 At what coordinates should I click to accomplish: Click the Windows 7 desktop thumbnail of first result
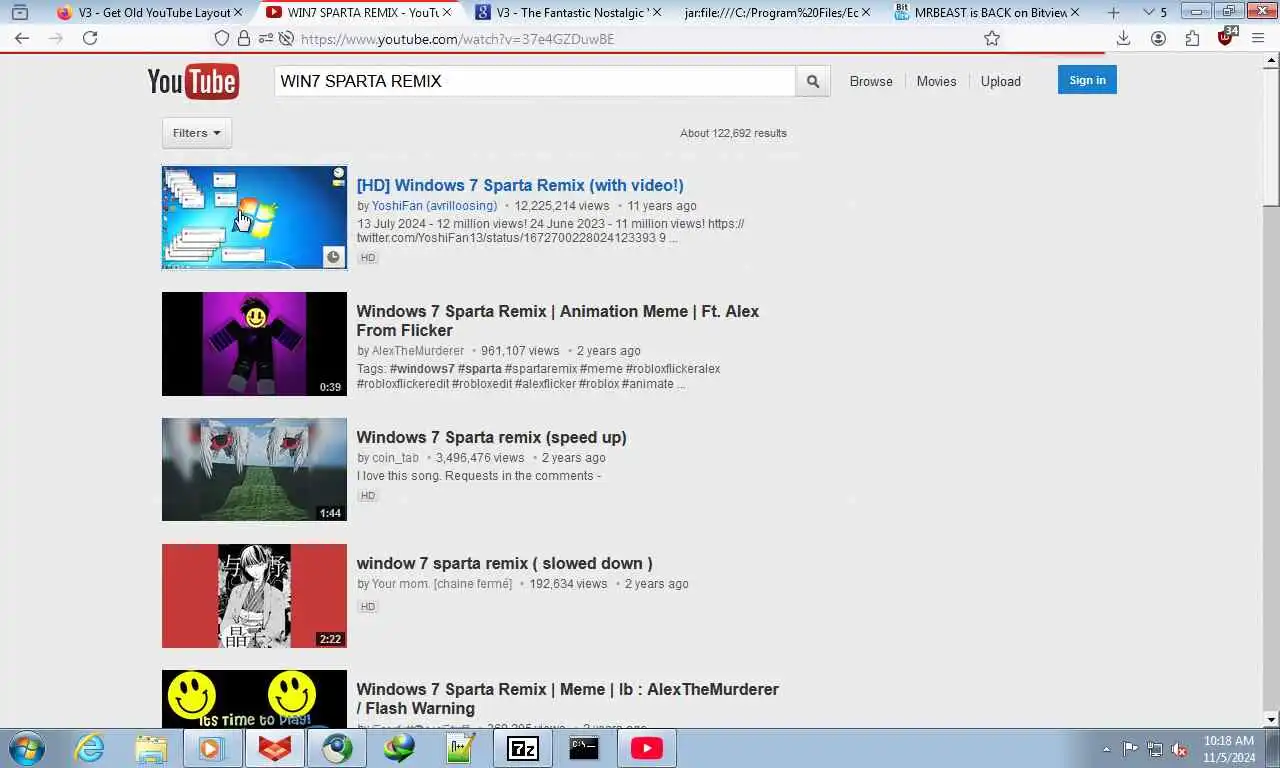pos(254,217)
